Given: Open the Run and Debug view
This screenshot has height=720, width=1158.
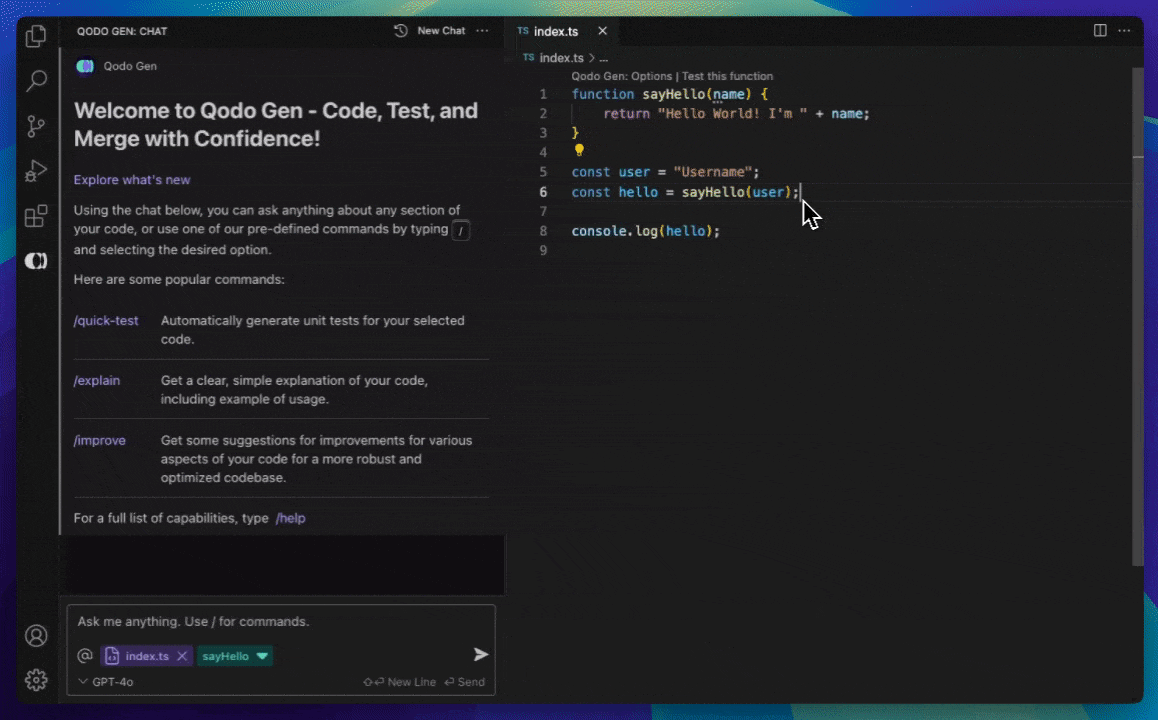Looking at the screenshot, I should pyautogui.click(x=35, y=171).
